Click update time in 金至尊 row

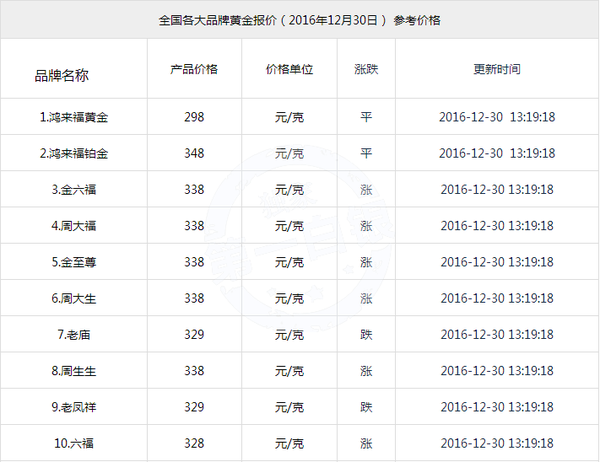point(497,262)
